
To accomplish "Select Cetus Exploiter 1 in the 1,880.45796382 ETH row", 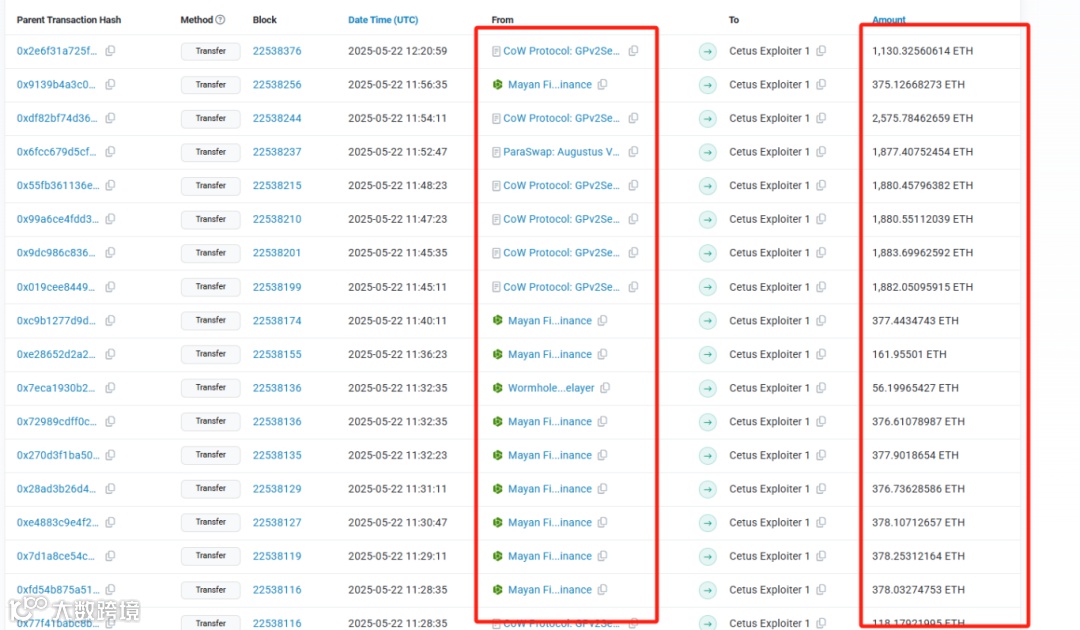I will pyautogui.click(x=769, y=185).
